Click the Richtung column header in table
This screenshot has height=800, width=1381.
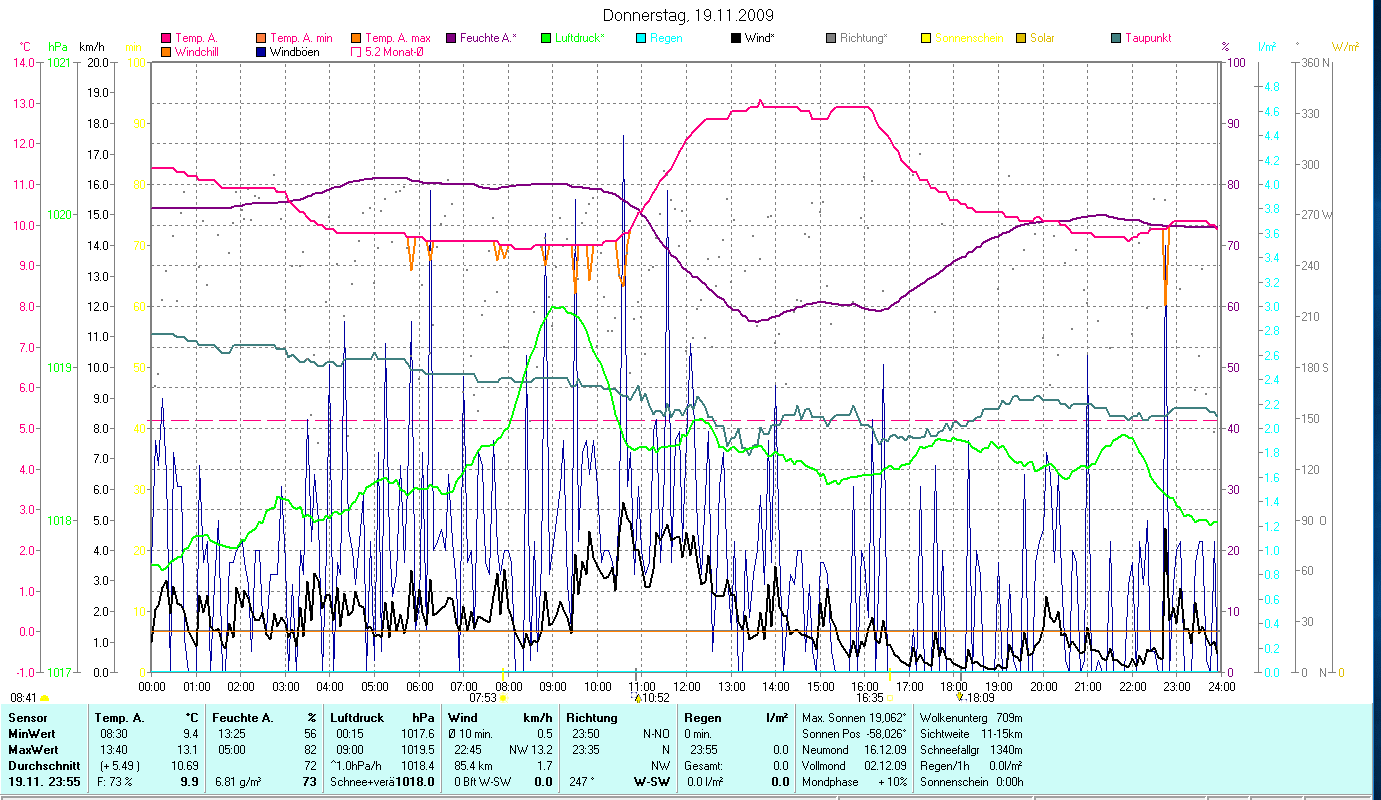point(592,718)
